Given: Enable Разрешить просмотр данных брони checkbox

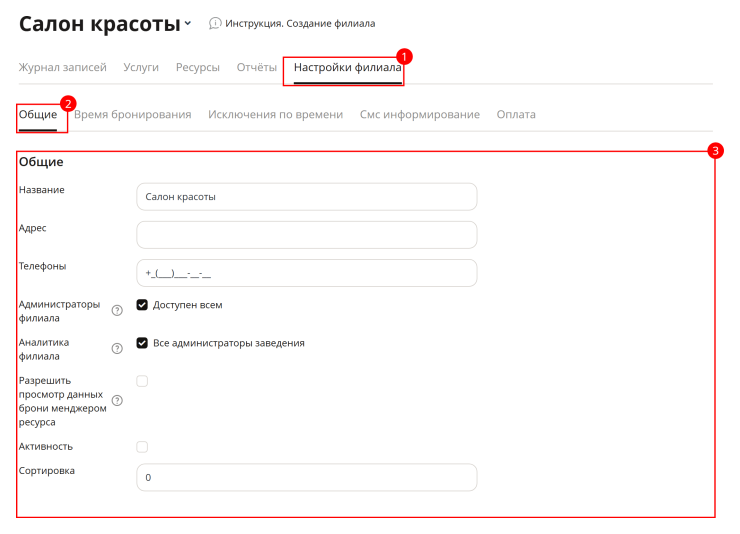Looking at the screenshot, I should click(x=142, y=381).
